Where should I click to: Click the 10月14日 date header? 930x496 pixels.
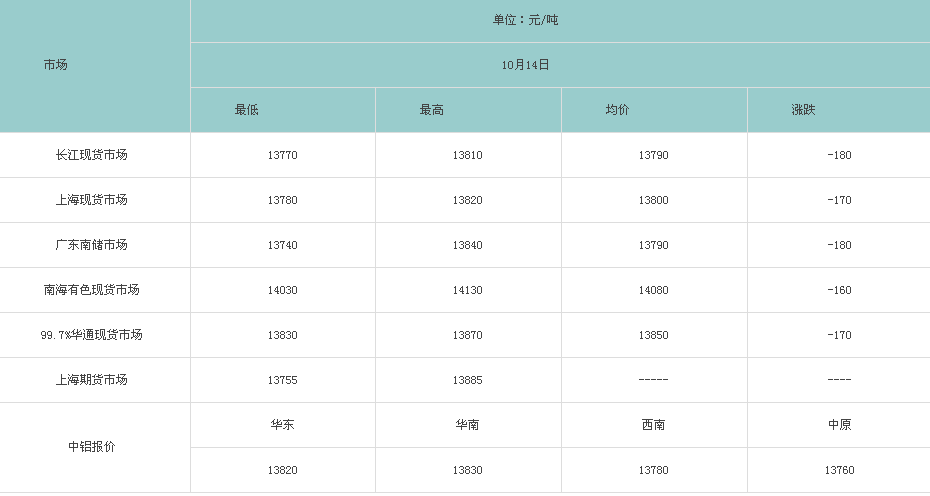coord(525,65)
